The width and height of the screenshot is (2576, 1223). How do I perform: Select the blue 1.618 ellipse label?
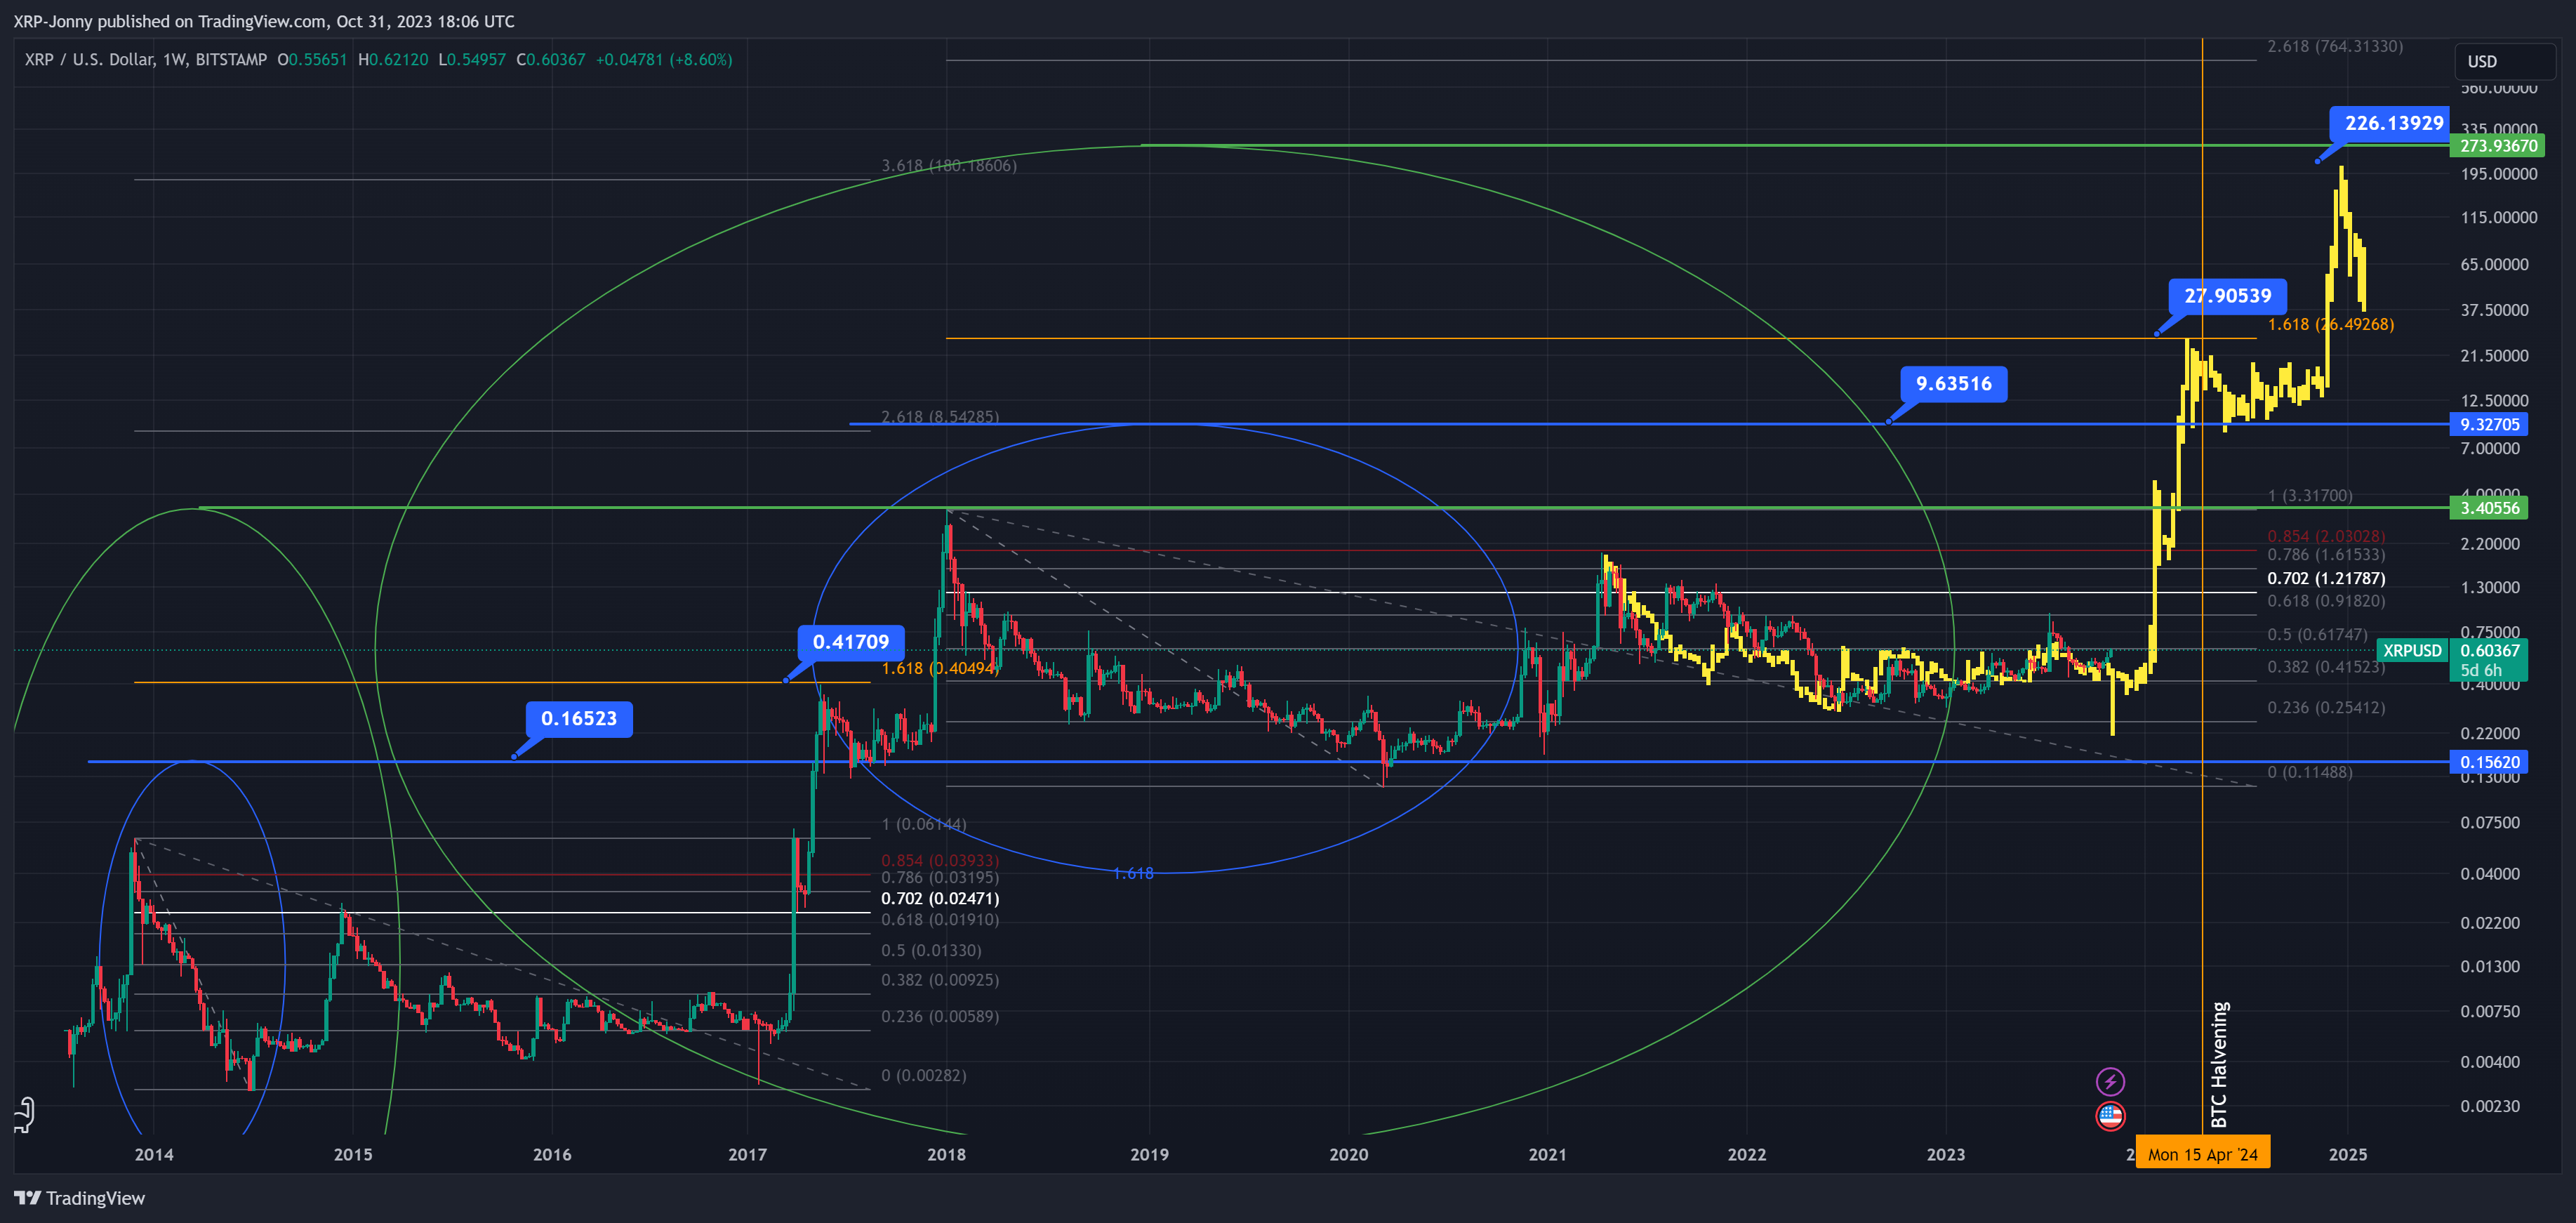(x=1133, y=874)
